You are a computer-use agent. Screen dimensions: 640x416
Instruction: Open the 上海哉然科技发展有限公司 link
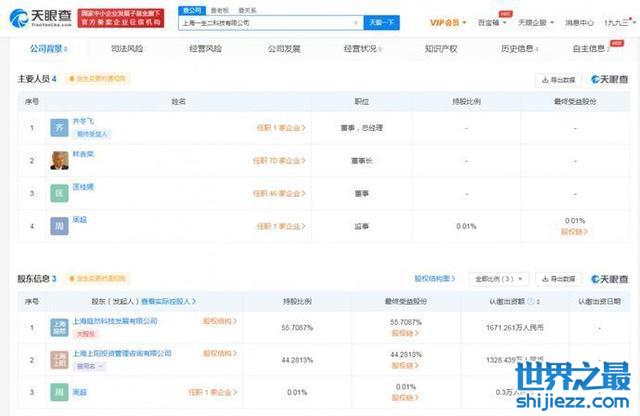point(118,321)
